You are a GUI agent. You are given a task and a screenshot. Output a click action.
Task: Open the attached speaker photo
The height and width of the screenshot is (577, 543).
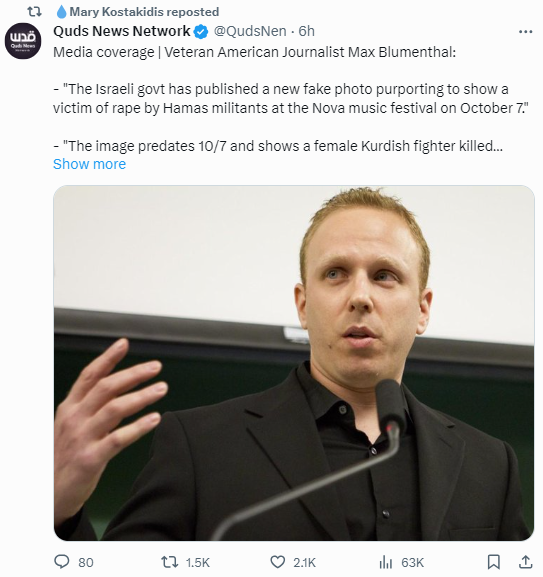pyautogui.click(x=294, y=363)
